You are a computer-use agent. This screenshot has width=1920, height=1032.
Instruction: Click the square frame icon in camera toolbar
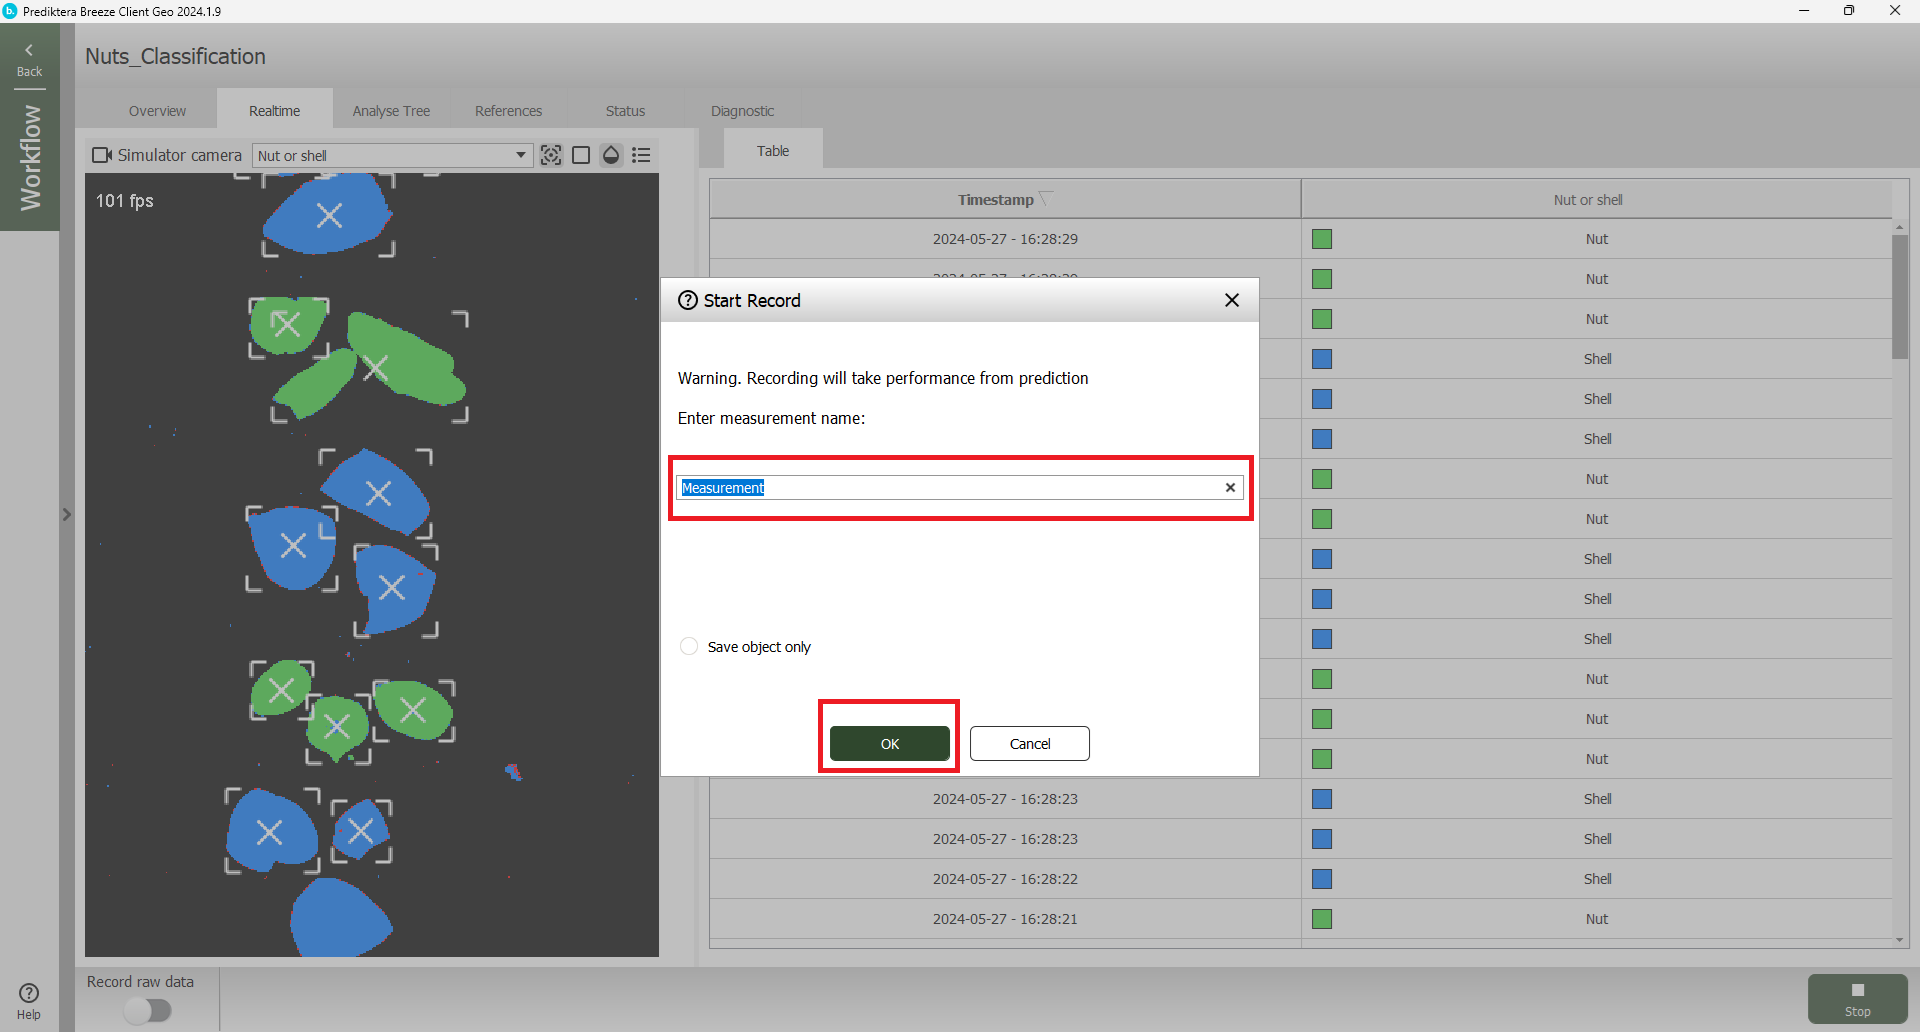click(581, 155)
